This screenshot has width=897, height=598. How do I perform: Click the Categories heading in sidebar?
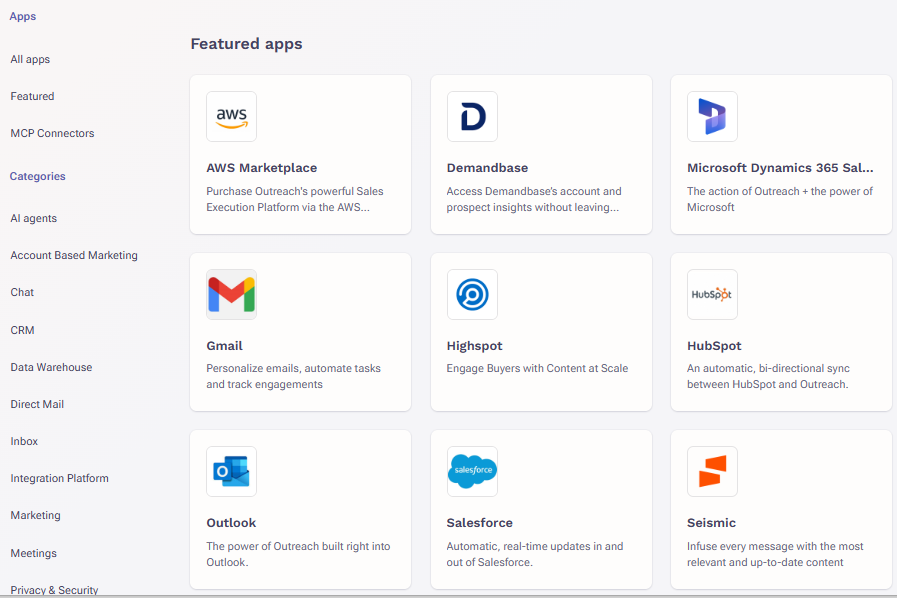[37, 176]
